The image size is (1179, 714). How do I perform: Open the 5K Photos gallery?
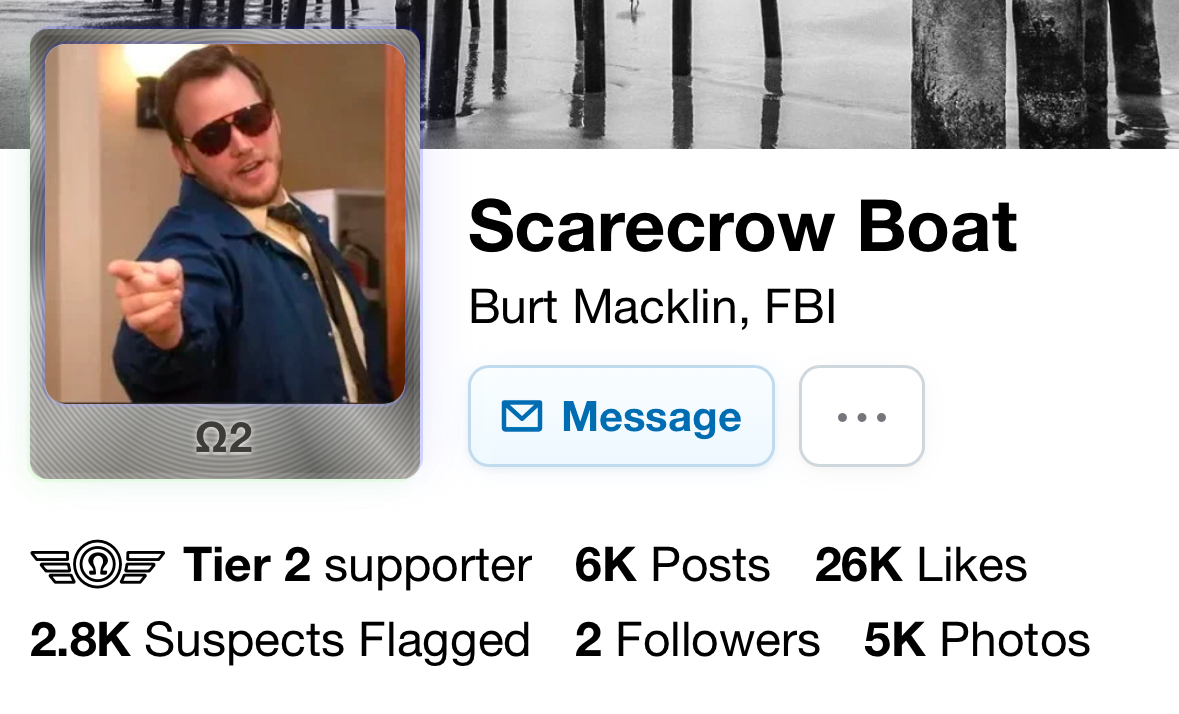[x=977, y=640]
